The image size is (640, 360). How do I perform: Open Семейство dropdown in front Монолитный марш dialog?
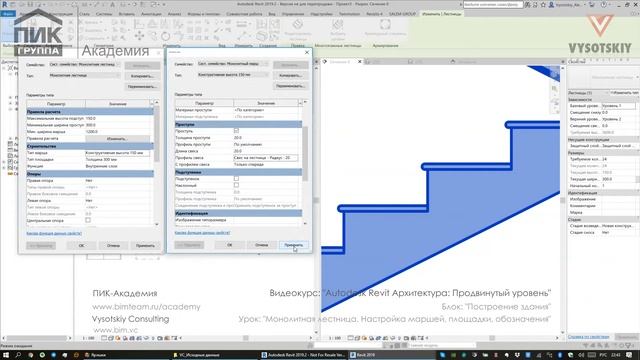click(232, 64)
